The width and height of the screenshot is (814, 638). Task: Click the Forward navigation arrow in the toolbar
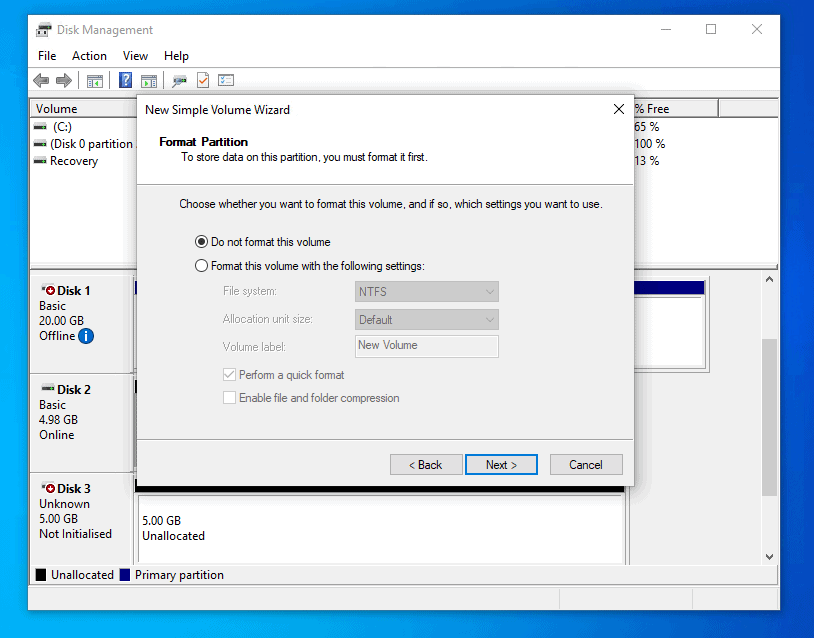pyautogui.click(x=63, y=80)
